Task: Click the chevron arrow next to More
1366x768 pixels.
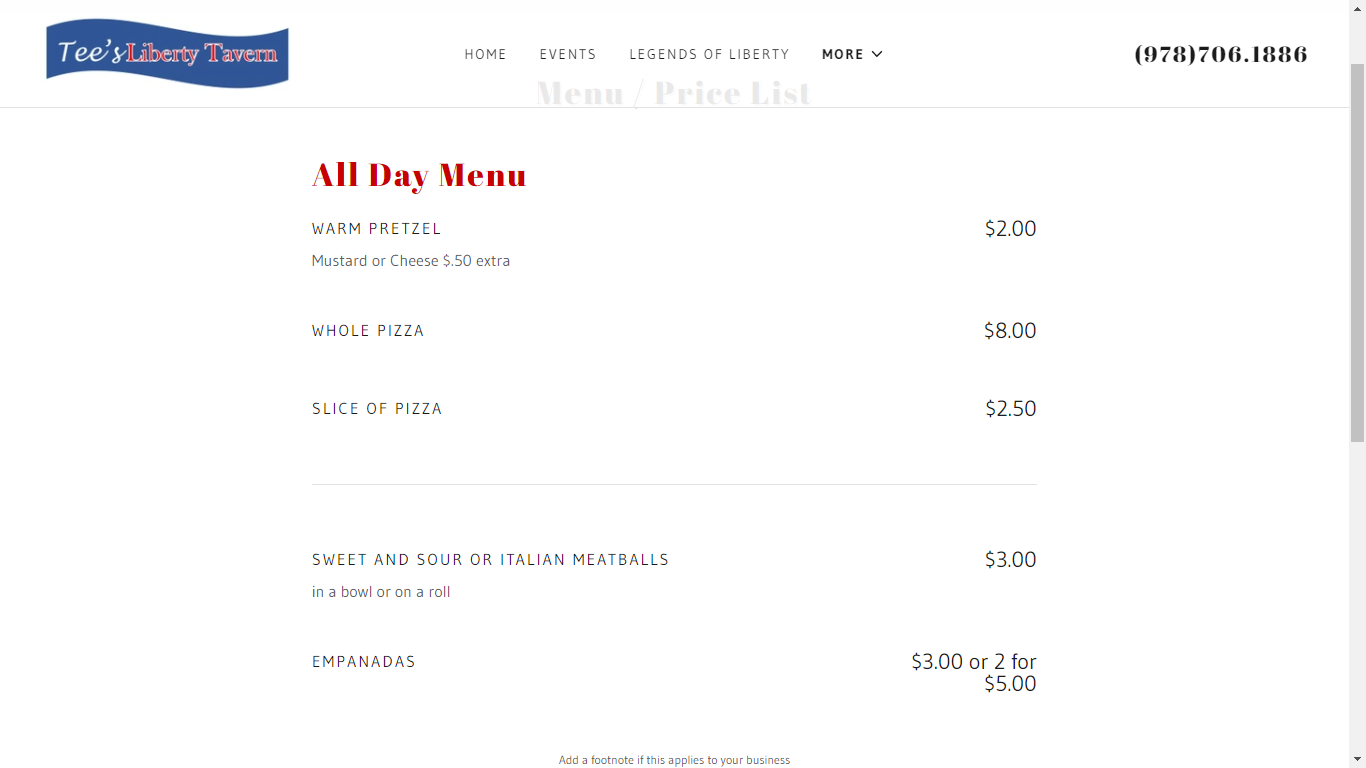Action: [877, 54]
